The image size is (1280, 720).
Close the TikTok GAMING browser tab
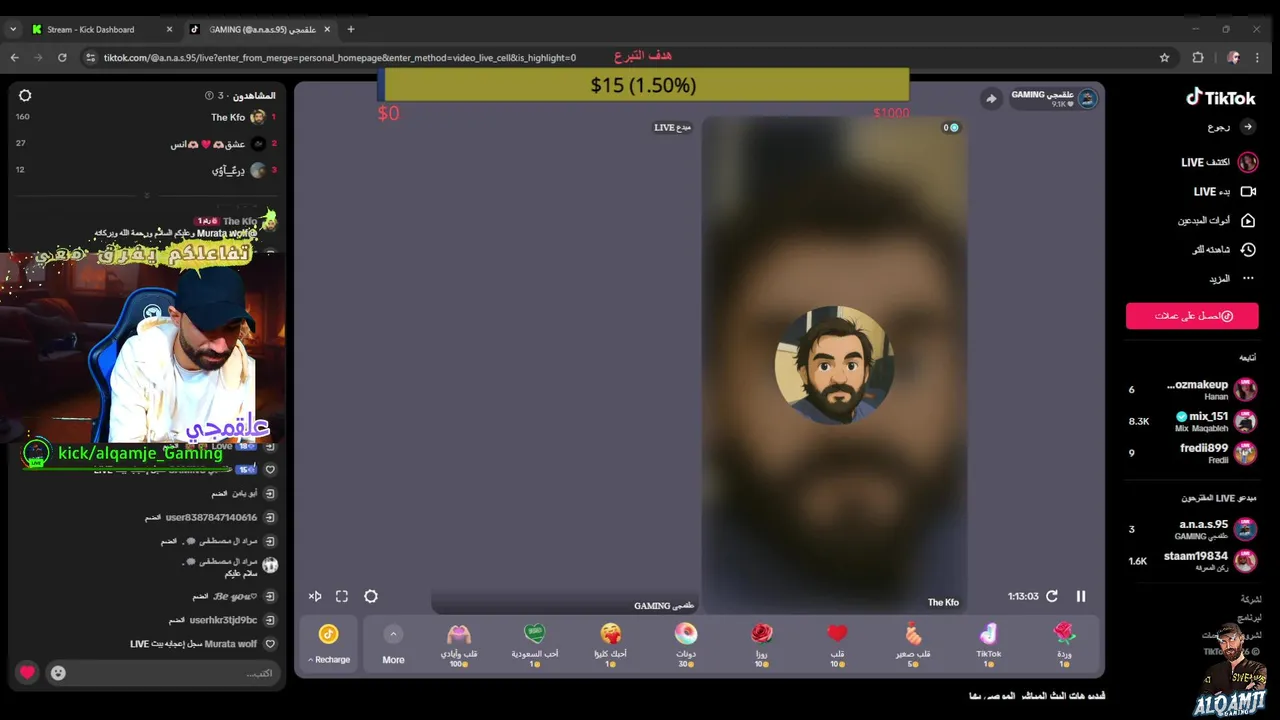click(327, 29)
